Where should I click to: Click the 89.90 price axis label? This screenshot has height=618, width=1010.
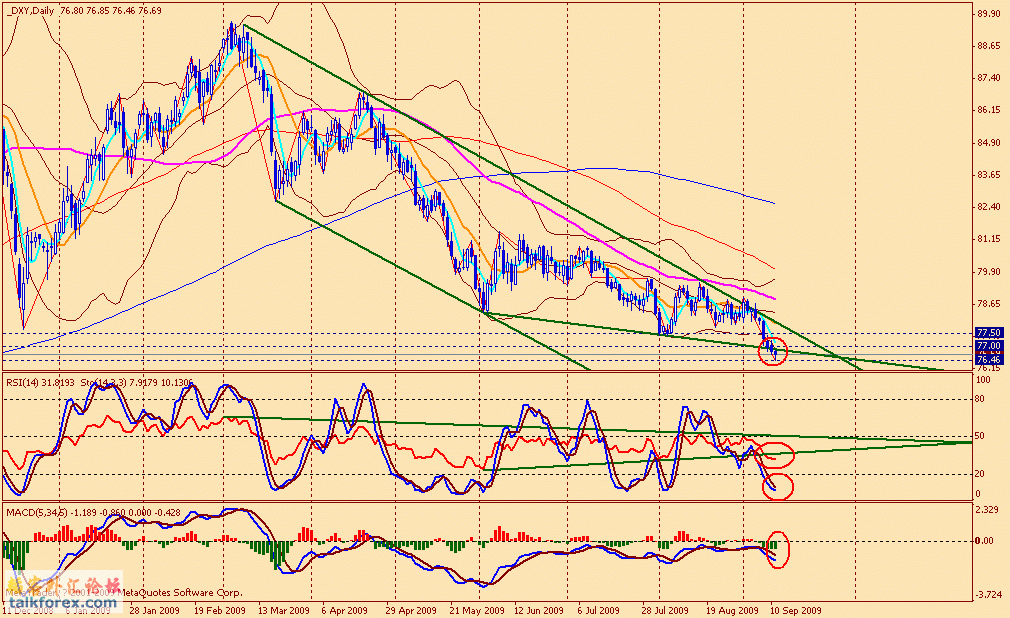[989, 14]
